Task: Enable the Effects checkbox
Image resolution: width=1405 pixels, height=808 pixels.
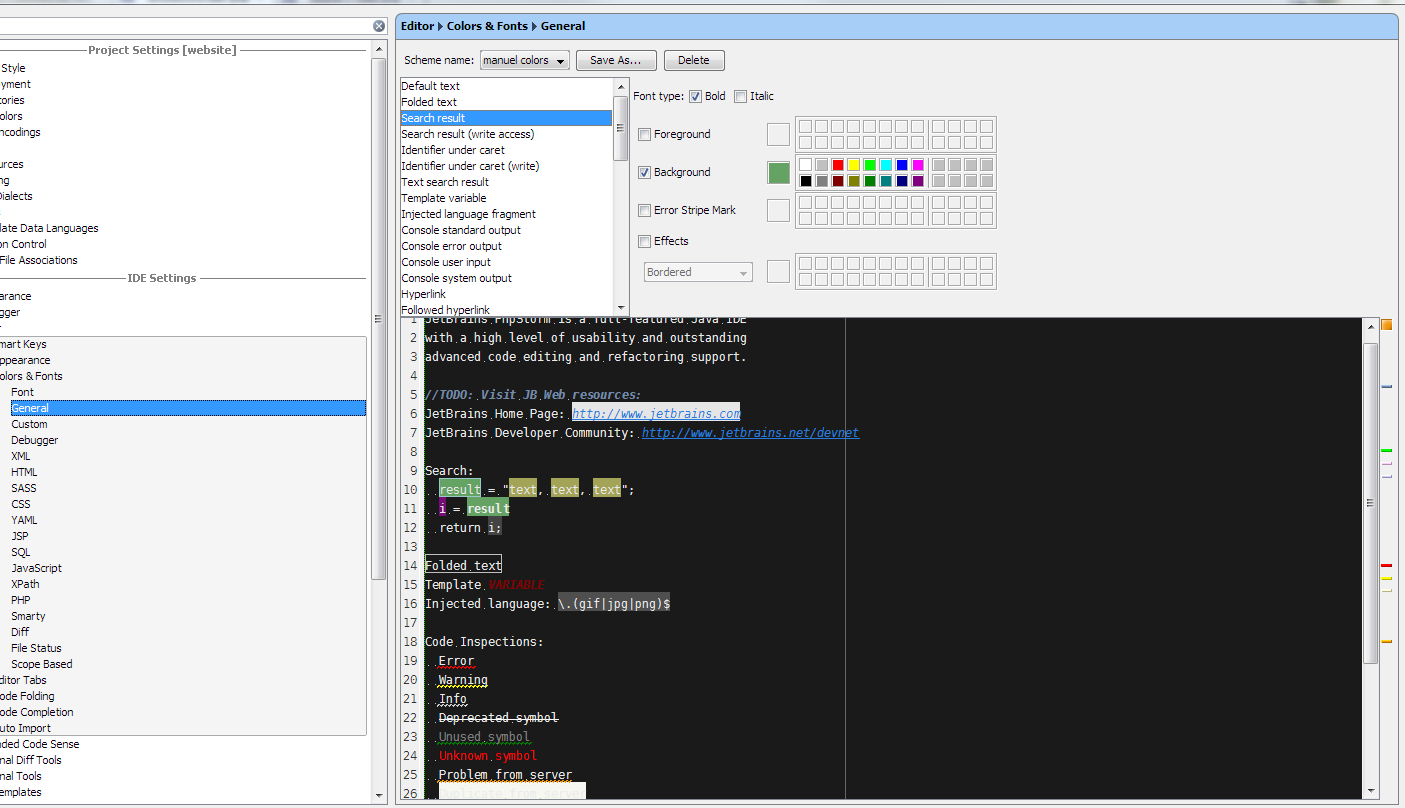Action: point(645,241)
